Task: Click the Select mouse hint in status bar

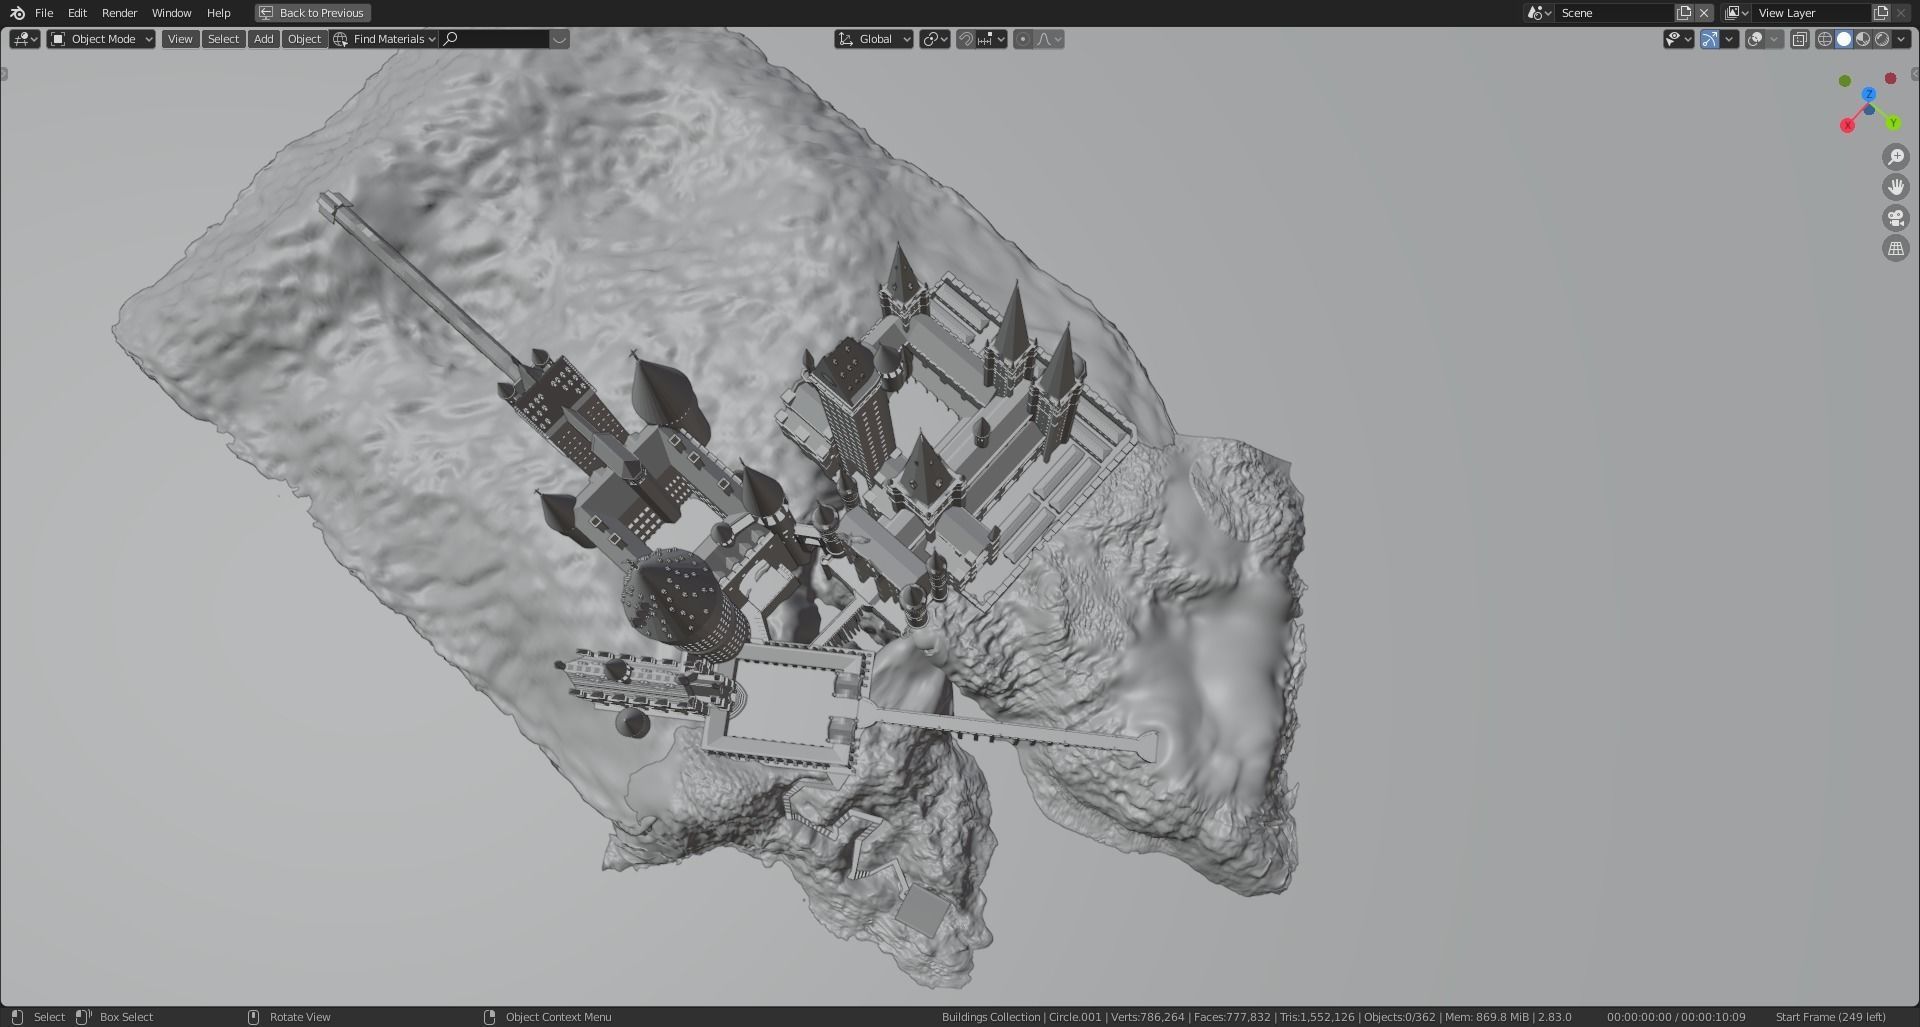Action: 38,1017
